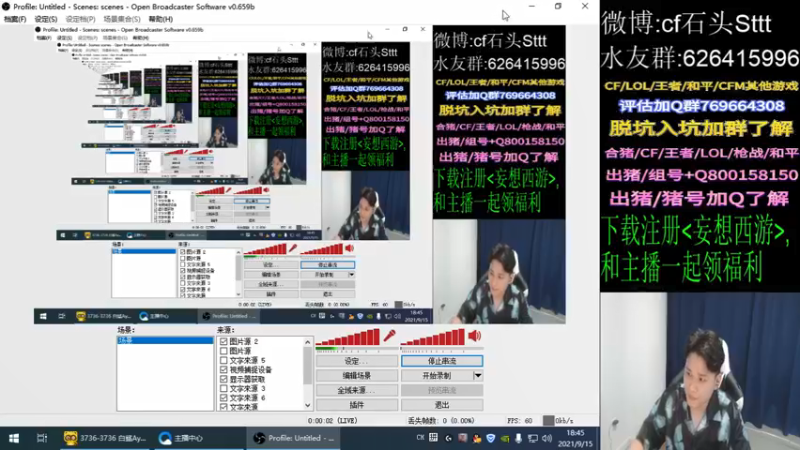The width and height of the screenshot is (800, 450).
Task: Open the Windows Start menu
Action: tap(14, 438)
